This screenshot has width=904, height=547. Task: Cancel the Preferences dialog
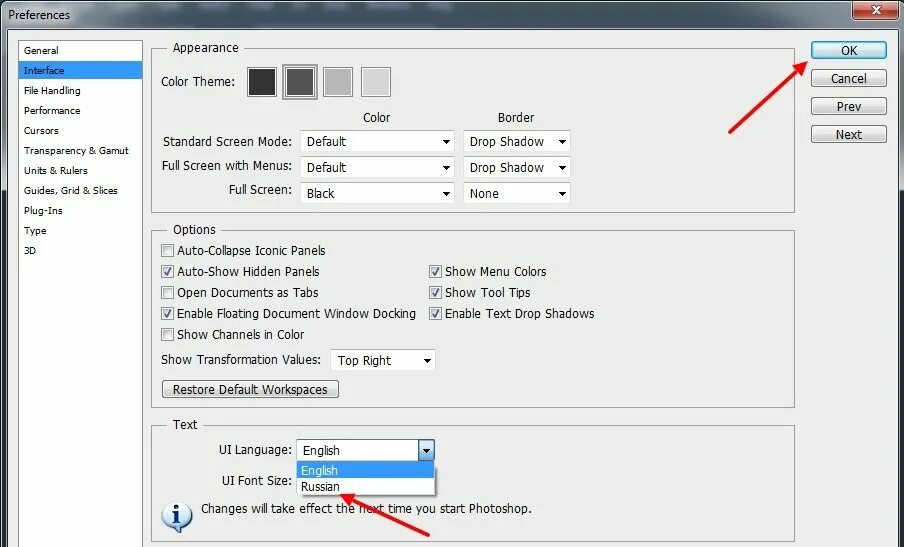click(x=849, y=78)
